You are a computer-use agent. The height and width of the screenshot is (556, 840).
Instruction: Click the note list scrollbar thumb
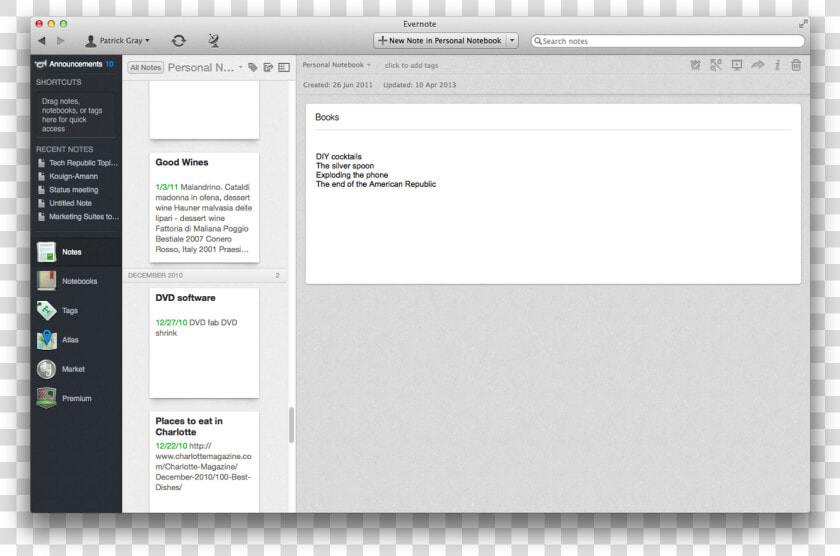pos(291,425)
